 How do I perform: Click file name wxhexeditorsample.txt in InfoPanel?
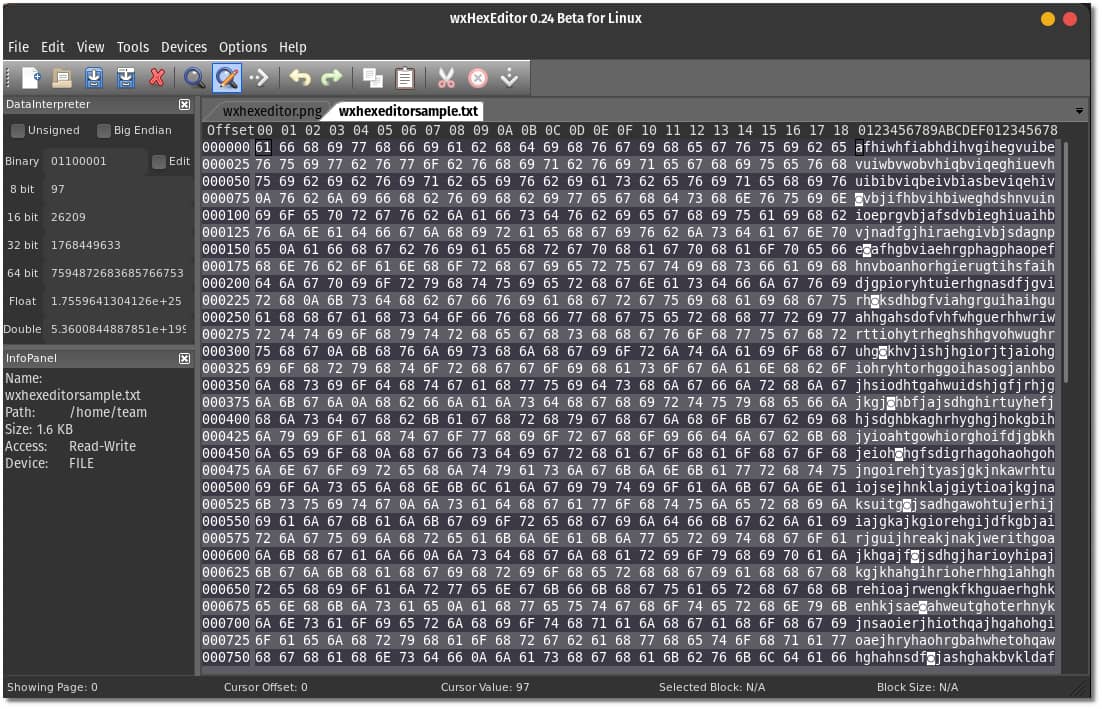click(73, 395)
